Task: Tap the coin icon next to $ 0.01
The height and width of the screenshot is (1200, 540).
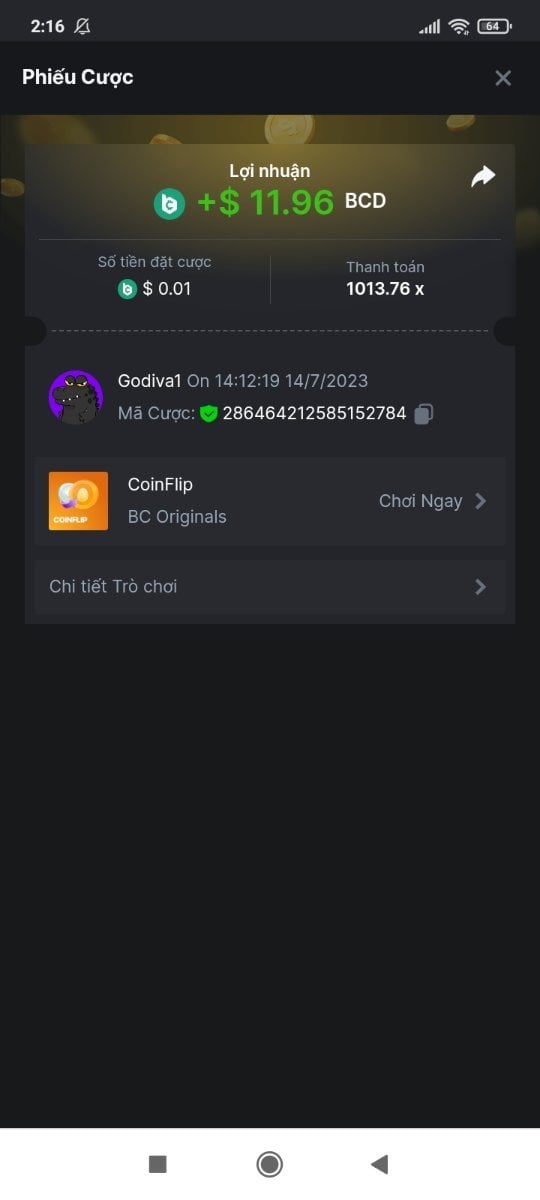Action: [127, 289]
